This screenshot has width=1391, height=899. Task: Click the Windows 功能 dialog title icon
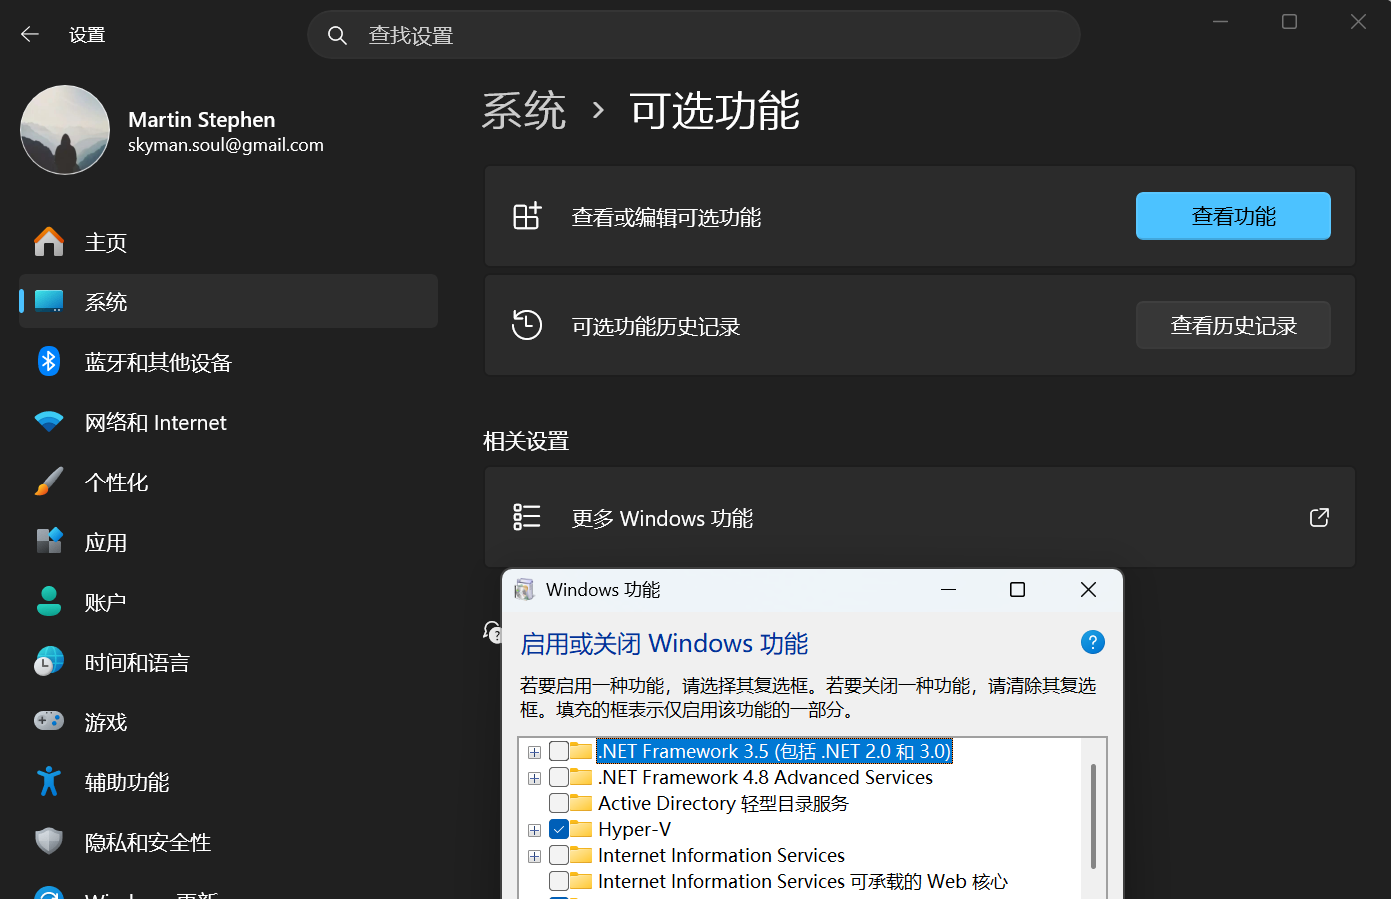525,590
